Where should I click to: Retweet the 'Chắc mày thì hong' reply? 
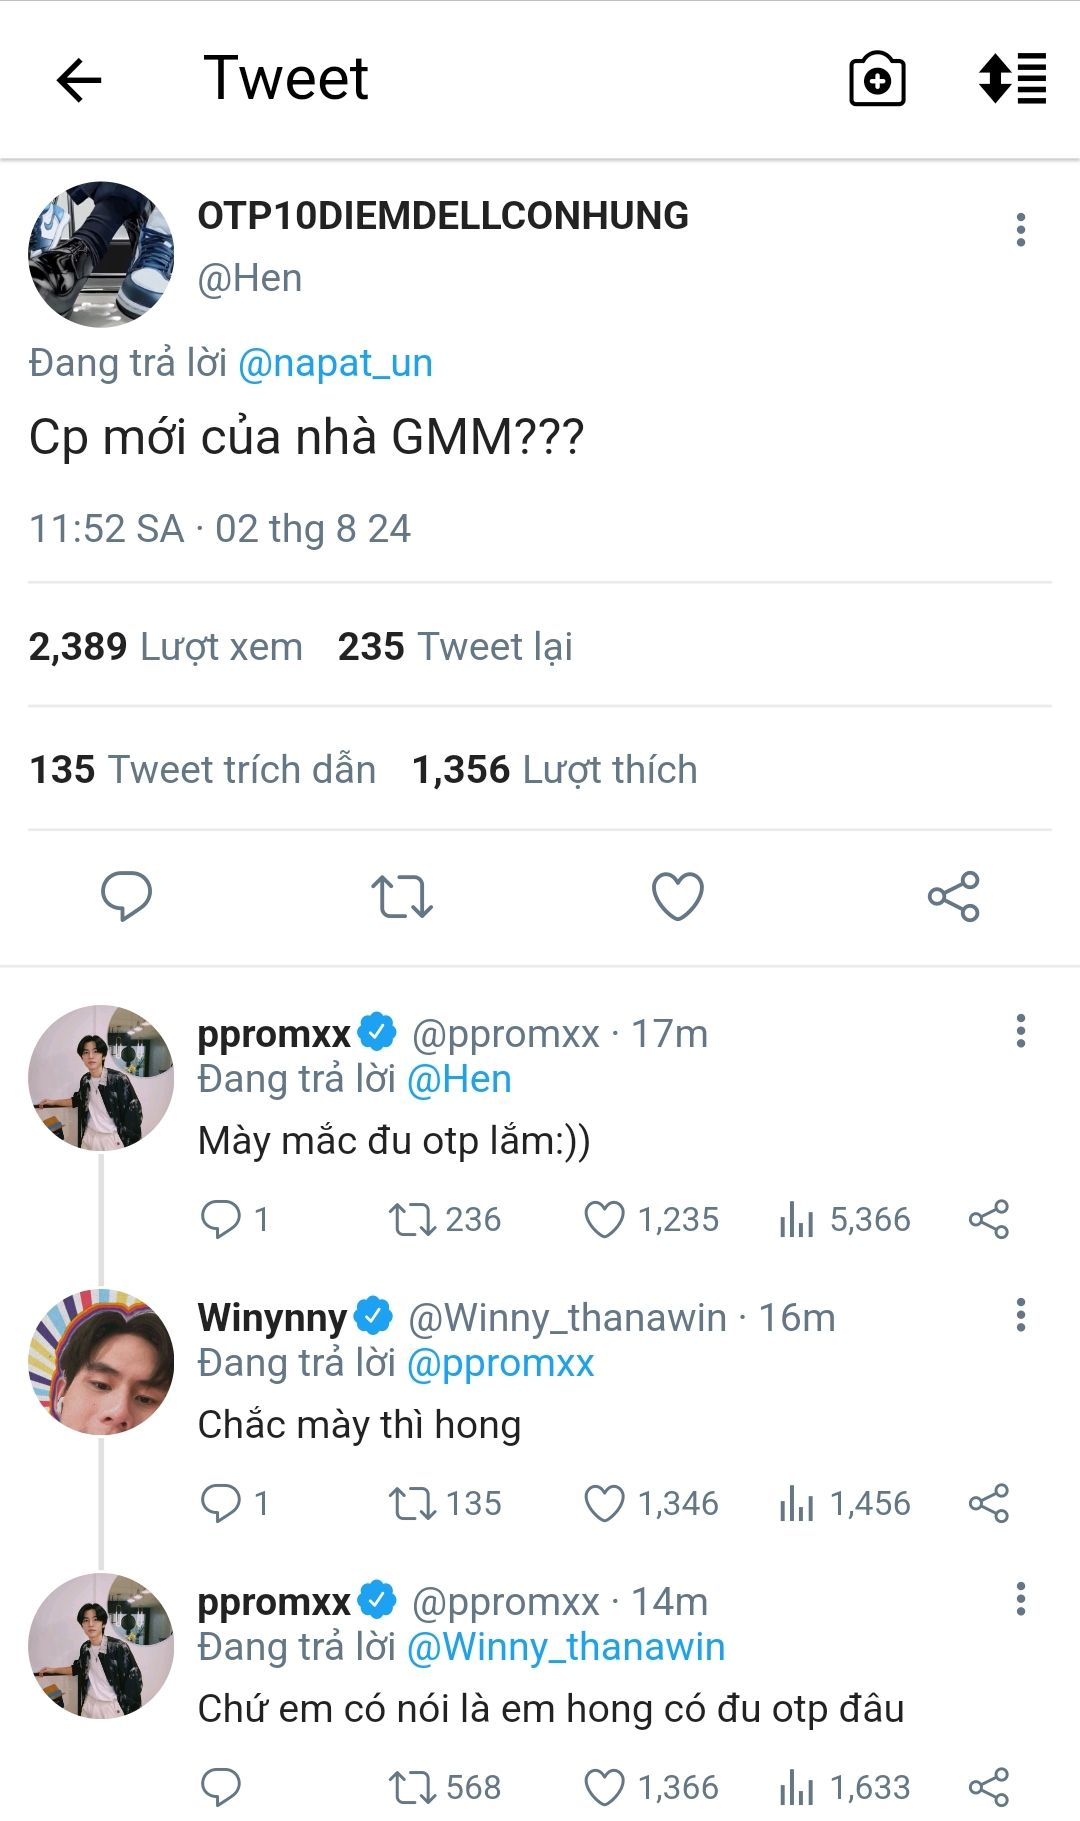411,1503
